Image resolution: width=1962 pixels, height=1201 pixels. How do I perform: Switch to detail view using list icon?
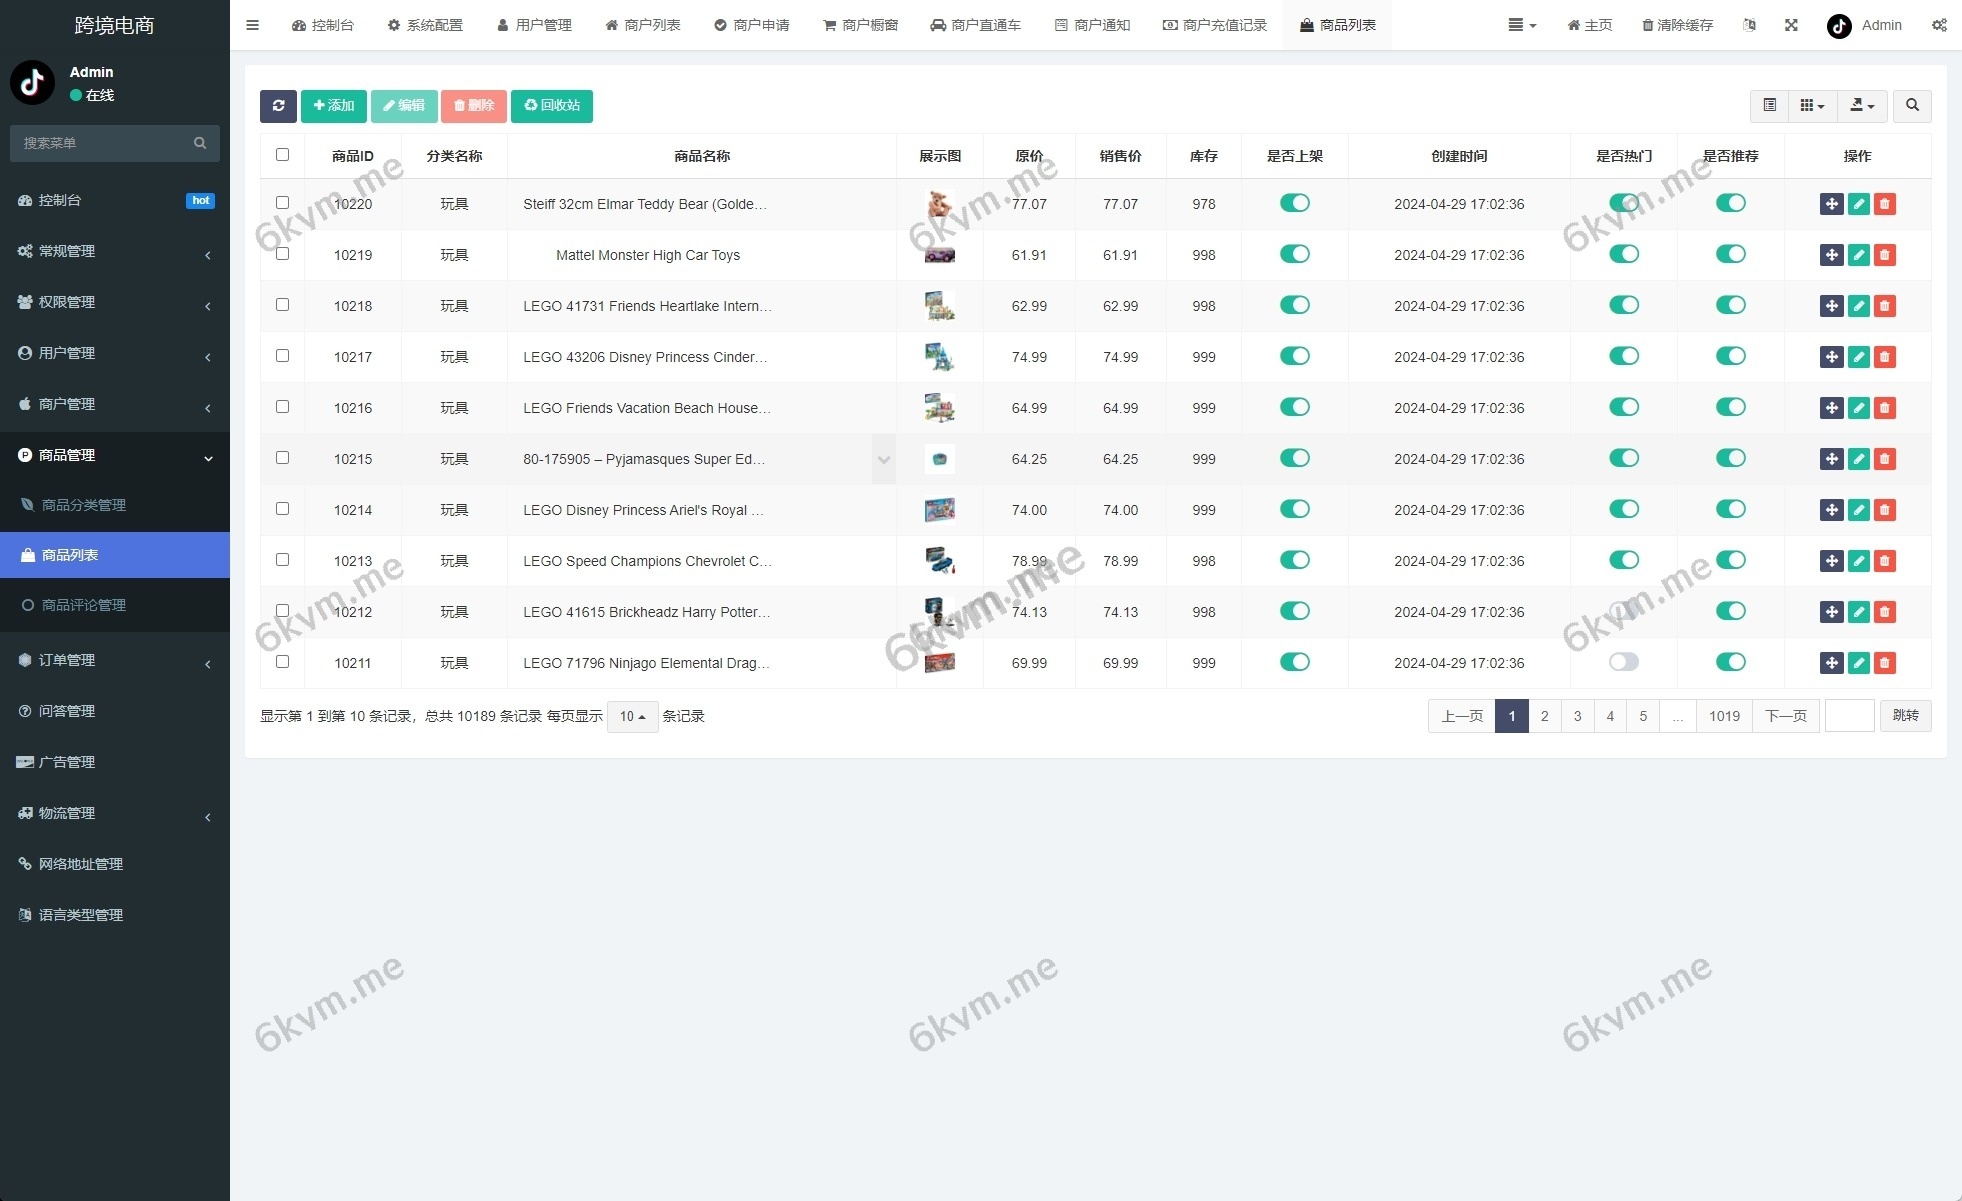1769,106
